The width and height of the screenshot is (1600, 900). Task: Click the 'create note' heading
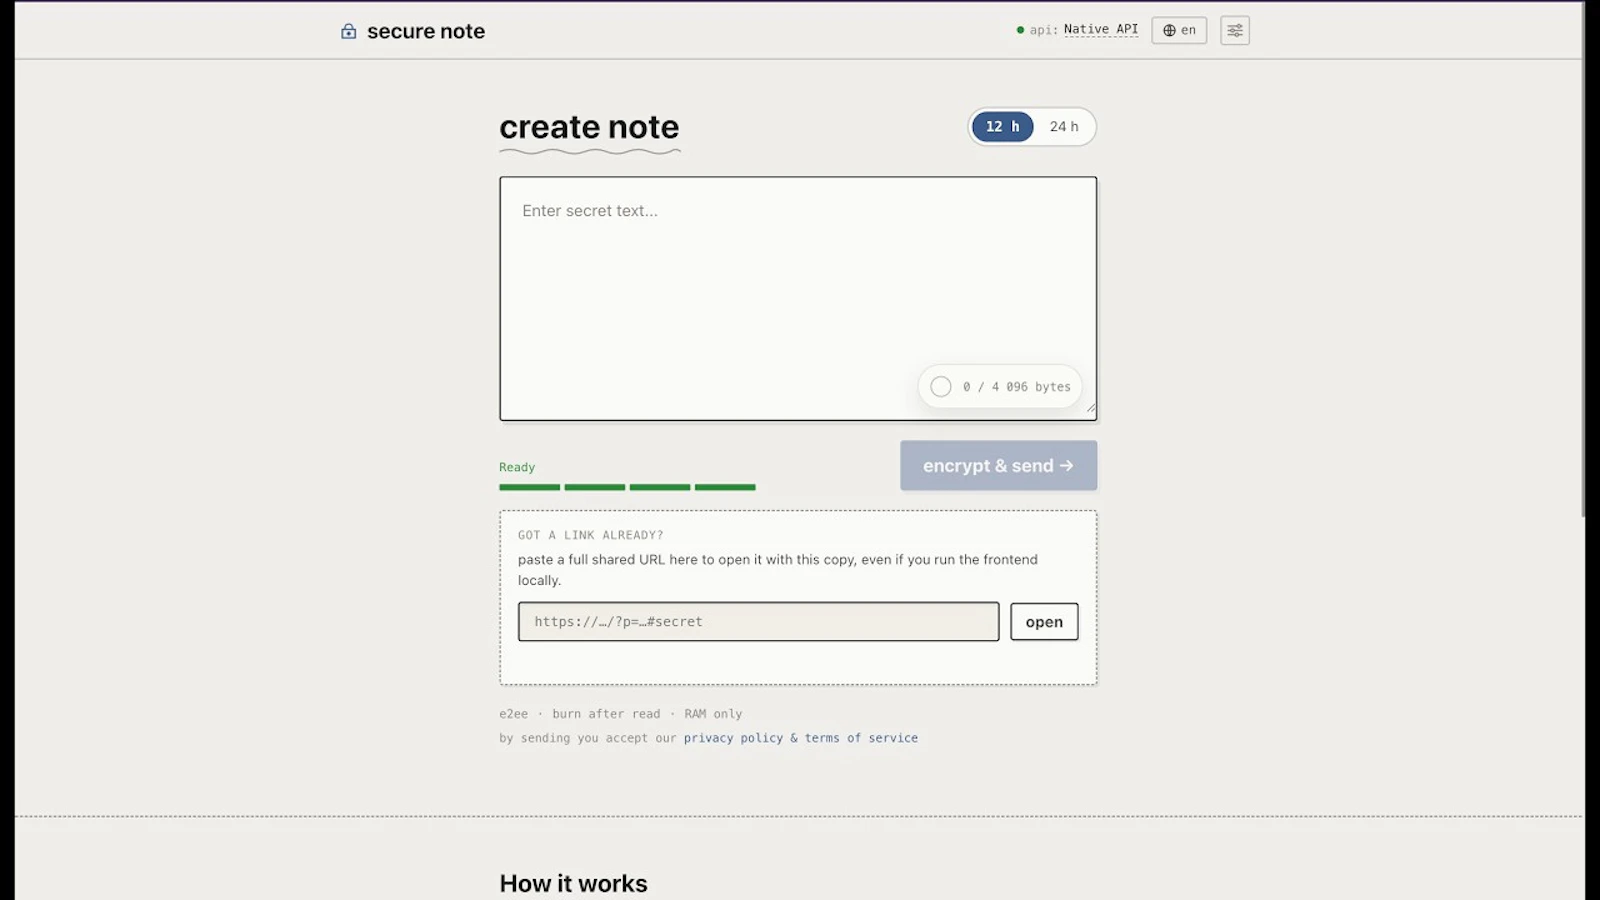589,127
